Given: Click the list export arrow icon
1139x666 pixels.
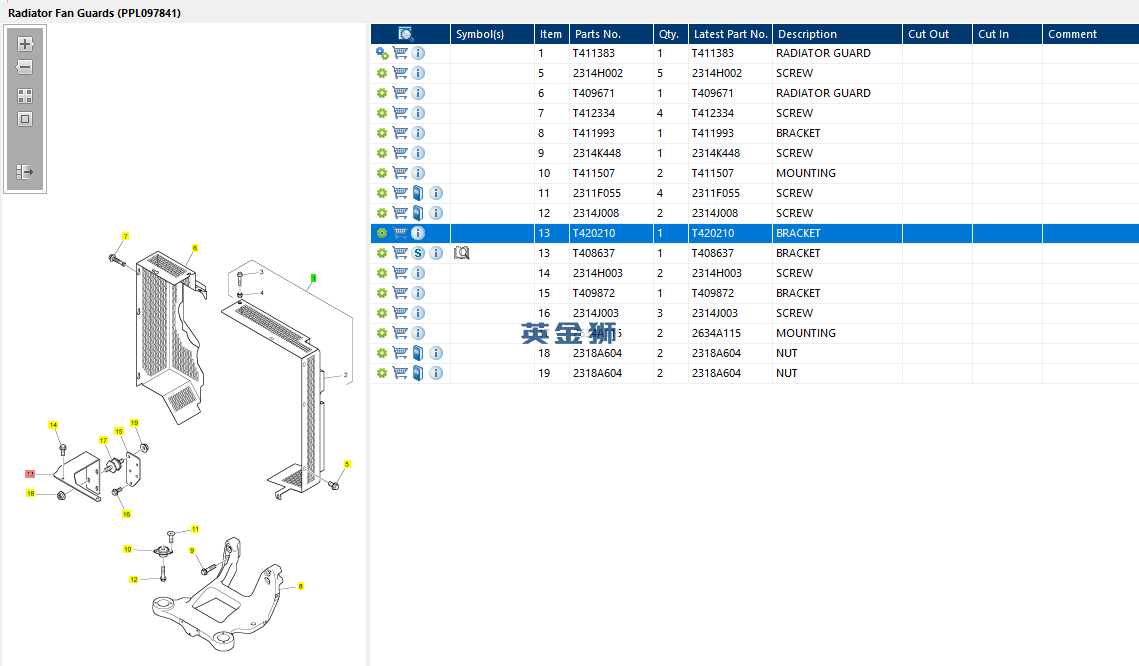Looking at the screenshot, I should point(25,172).
